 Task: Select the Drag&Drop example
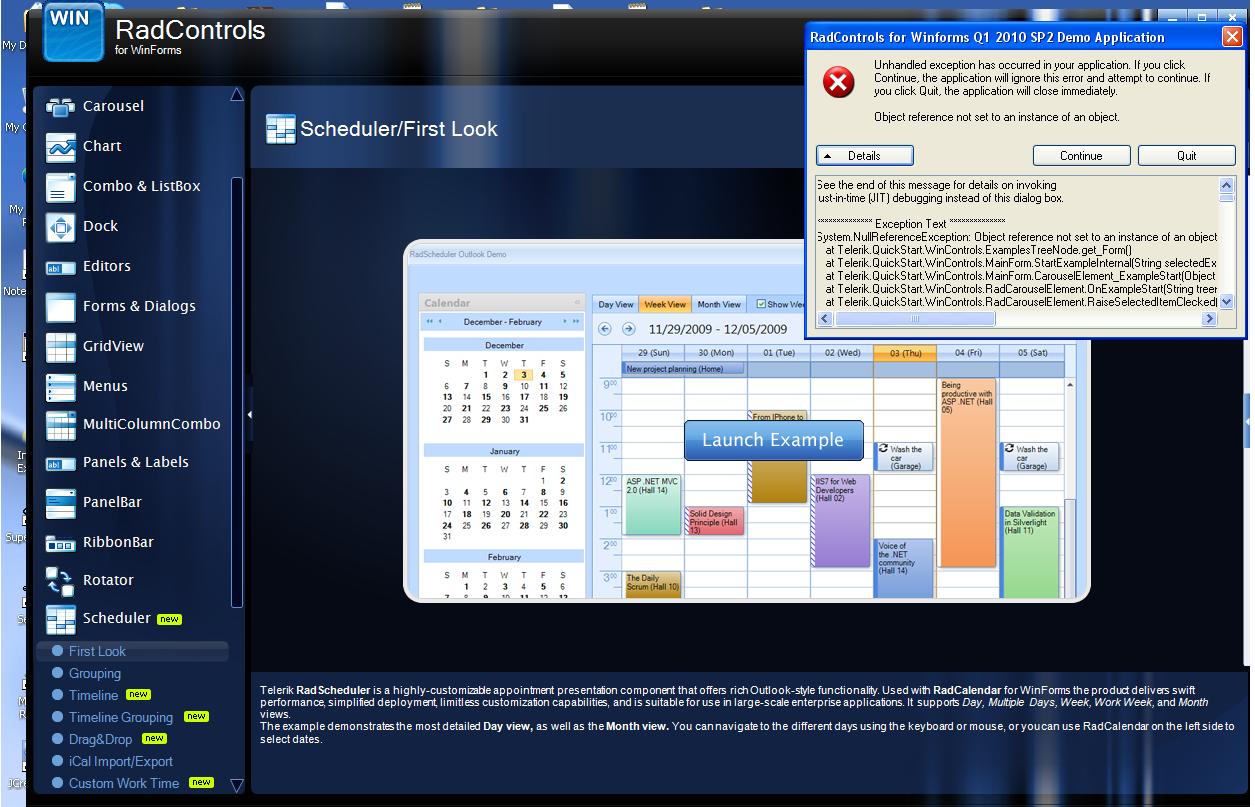[x=100, y=739]
